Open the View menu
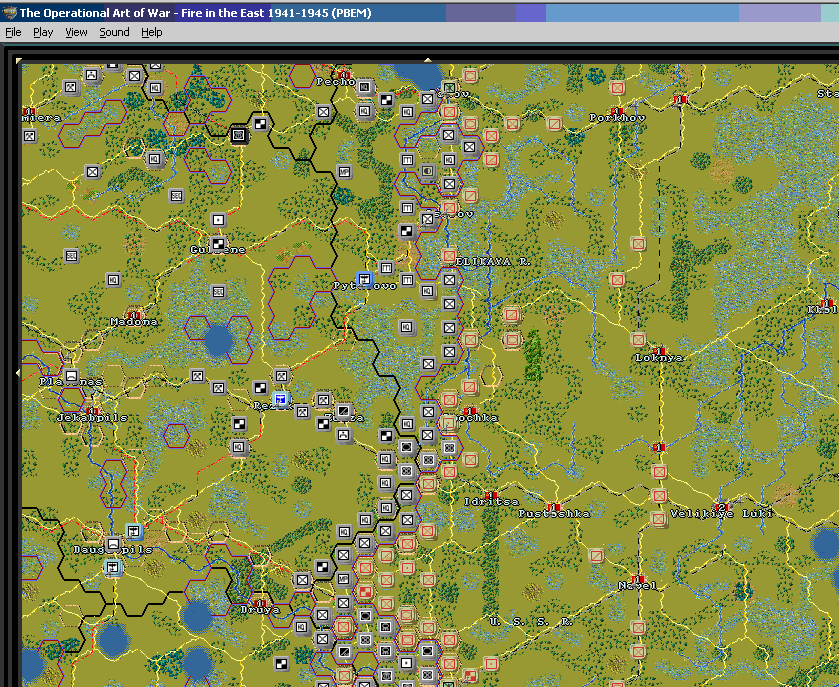 click(76, 32)
